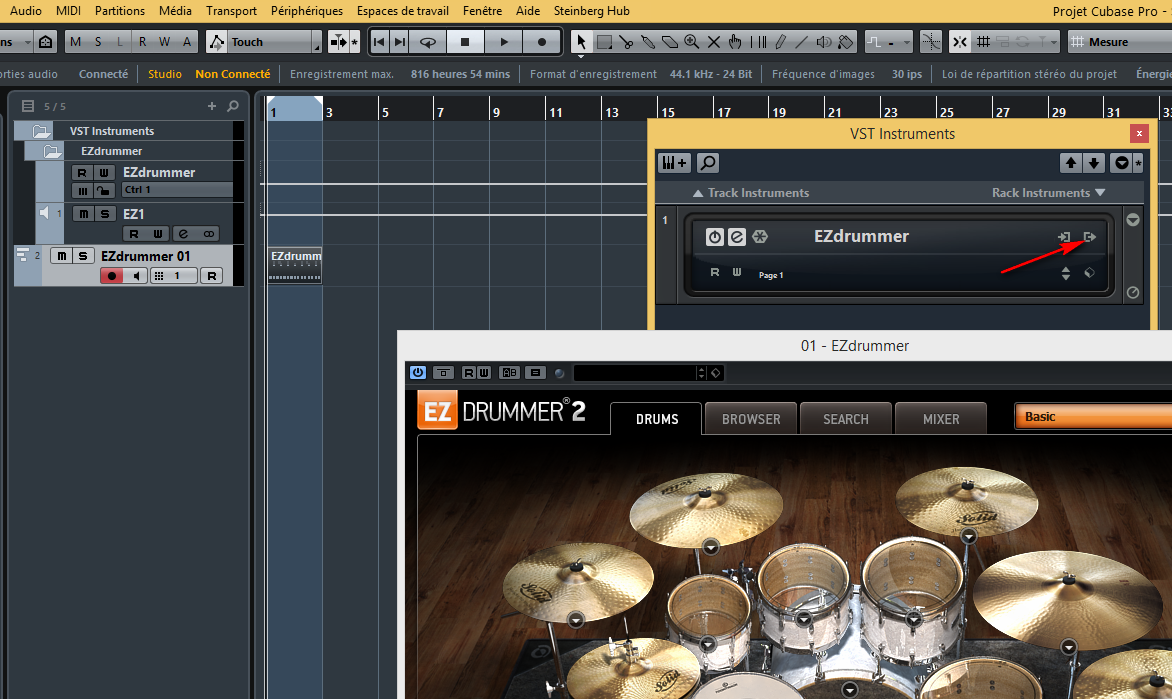The height and width of the screenshot is (699, 1172).
Task: Open track search magnifier in track list
Action: pos(233,106)
